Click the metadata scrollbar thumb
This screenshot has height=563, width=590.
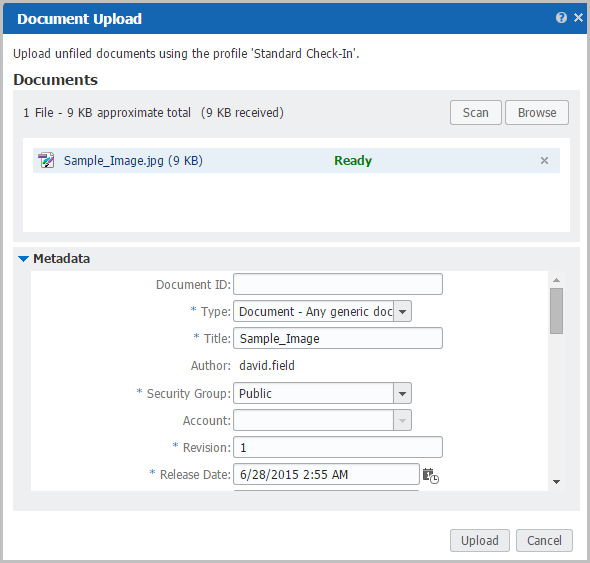[557, 311]
